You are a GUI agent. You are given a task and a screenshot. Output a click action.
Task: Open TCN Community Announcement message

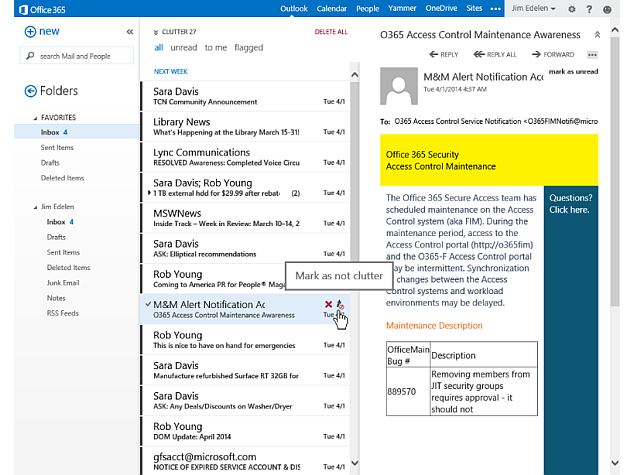(245, 96)
